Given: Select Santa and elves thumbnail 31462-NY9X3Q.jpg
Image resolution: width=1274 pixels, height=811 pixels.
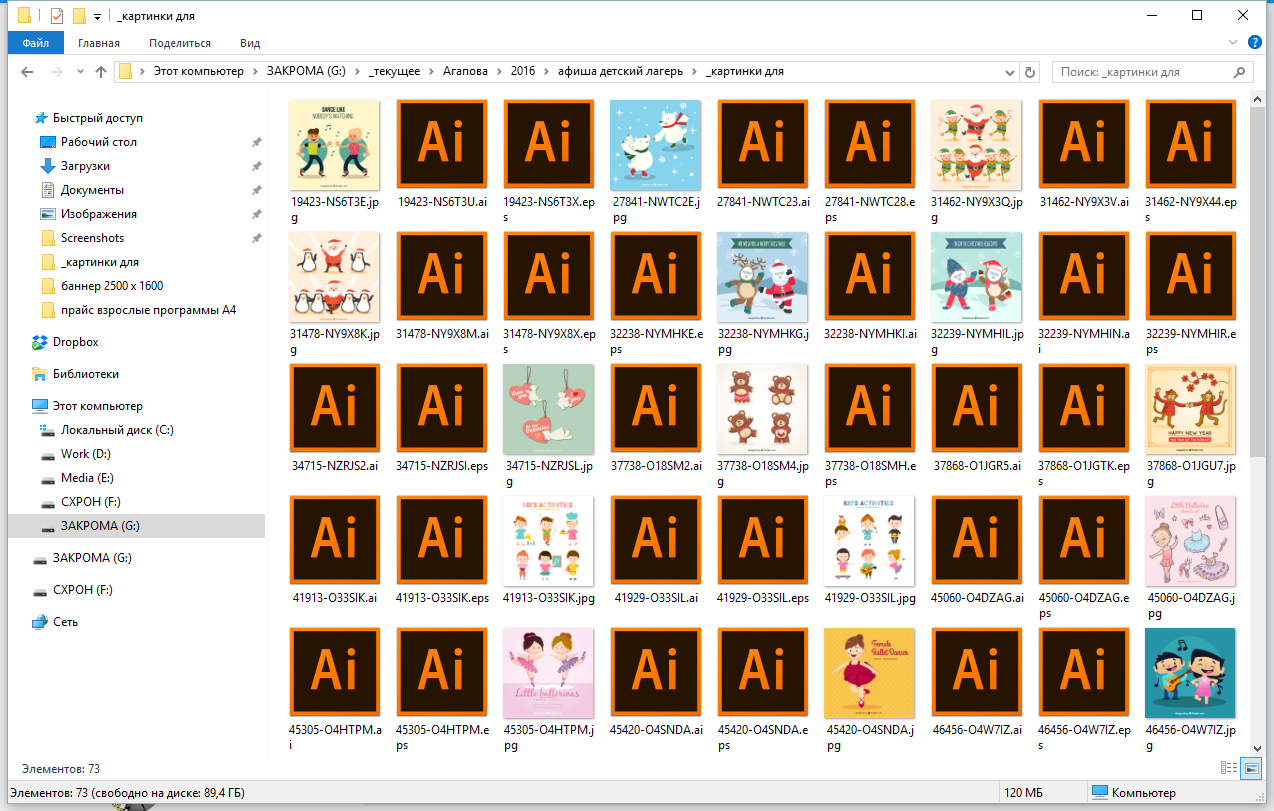Looking at the screenshot, I should (x=976, y=146).
